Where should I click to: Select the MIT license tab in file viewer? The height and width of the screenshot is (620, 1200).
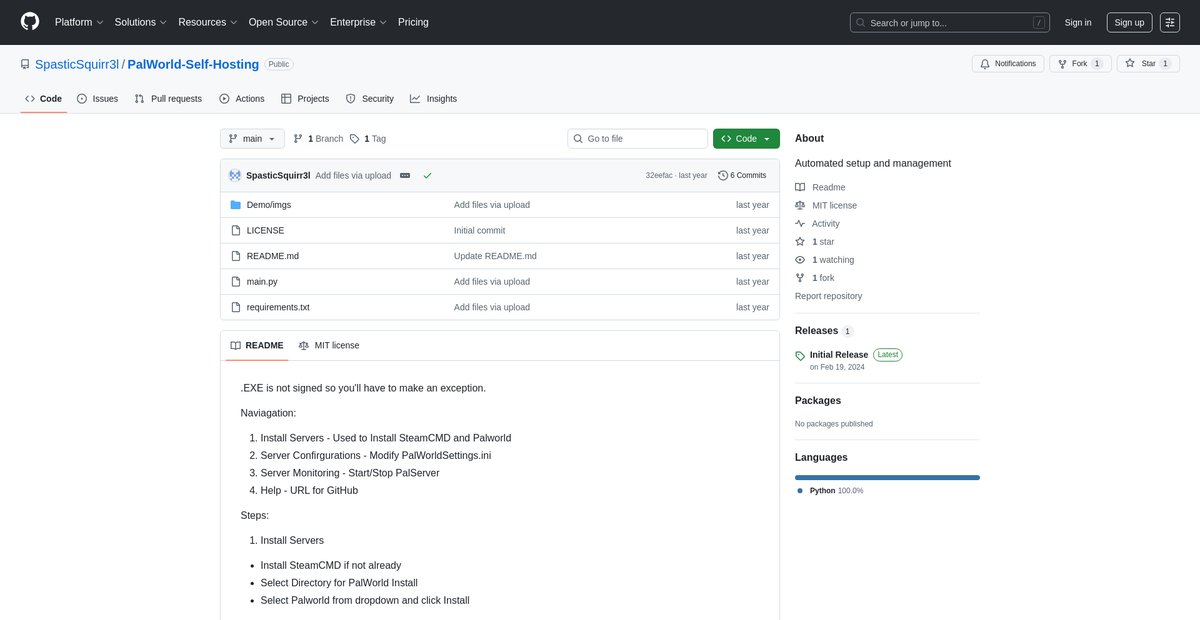[x=329, y=345]
